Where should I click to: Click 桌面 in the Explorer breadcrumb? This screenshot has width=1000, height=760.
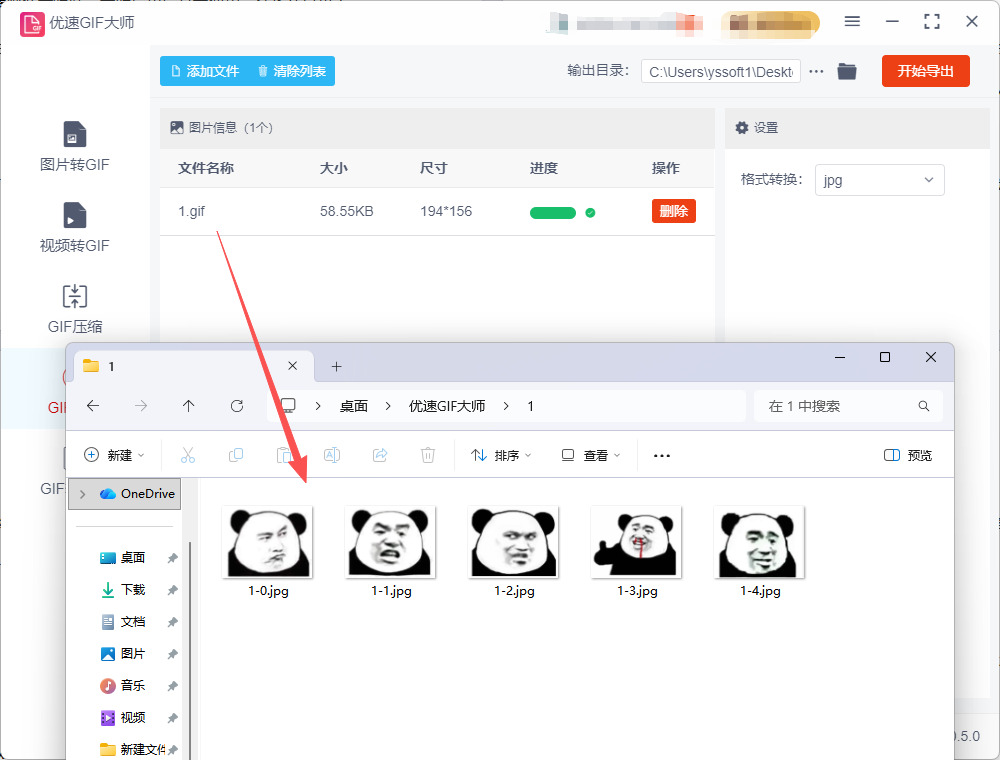coord(353,406)
